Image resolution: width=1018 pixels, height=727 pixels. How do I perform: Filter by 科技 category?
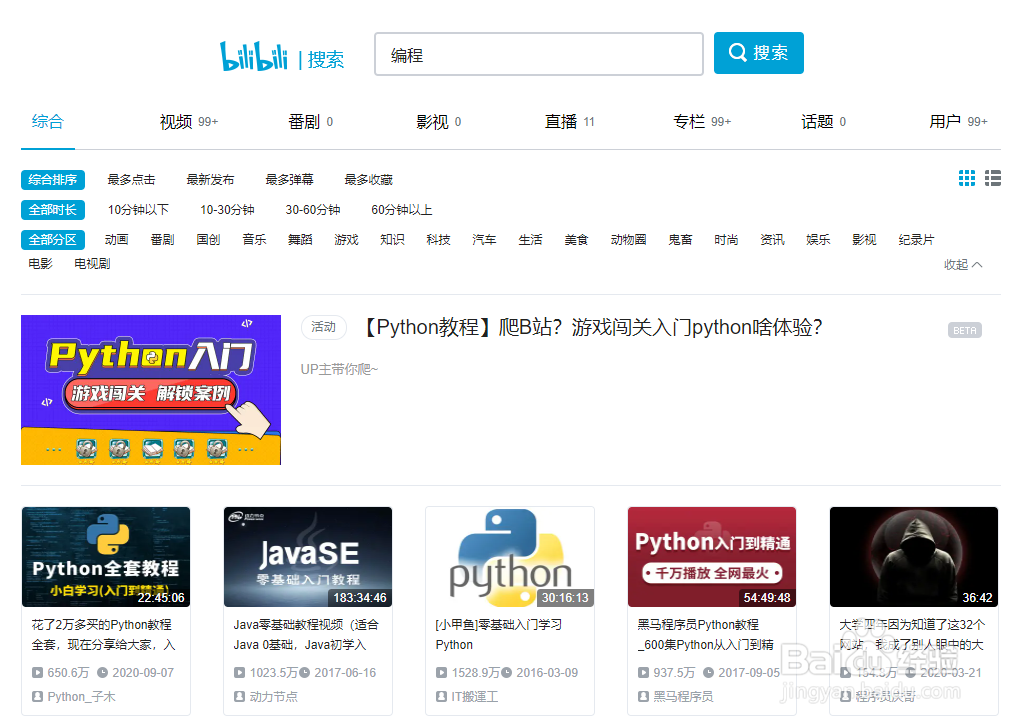click(x=439, y=240)
